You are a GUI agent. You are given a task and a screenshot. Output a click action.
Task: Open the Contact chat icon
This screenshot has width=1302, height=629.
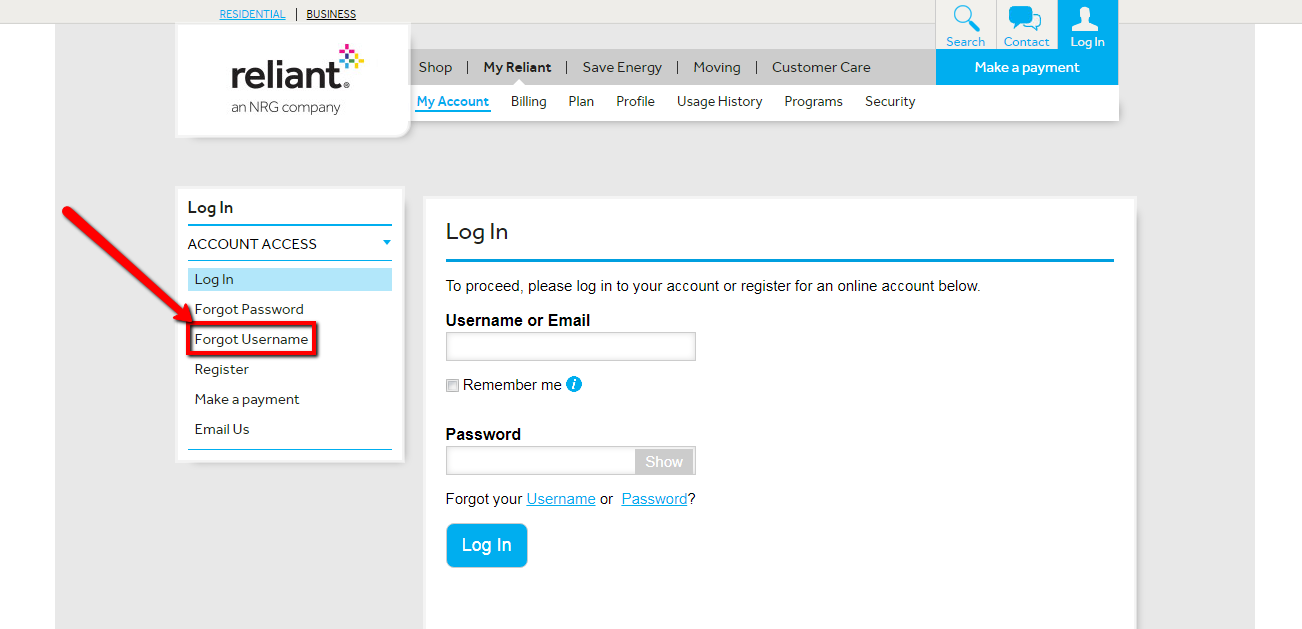point(1025,24)
